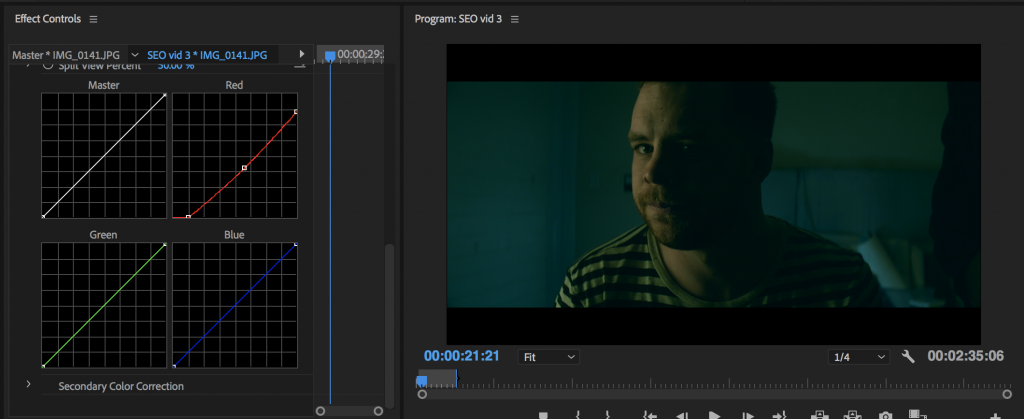The image size is (1024, 419).
Task: Open the Button Editor plus icon
Action: point(995,416)
